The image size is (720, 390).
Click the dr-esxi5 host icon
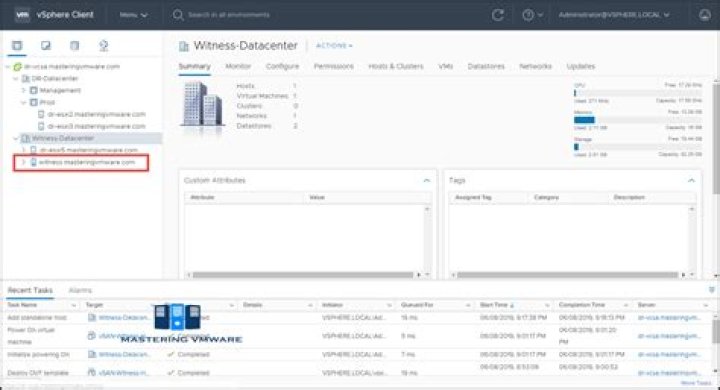[x=34, y=150]
